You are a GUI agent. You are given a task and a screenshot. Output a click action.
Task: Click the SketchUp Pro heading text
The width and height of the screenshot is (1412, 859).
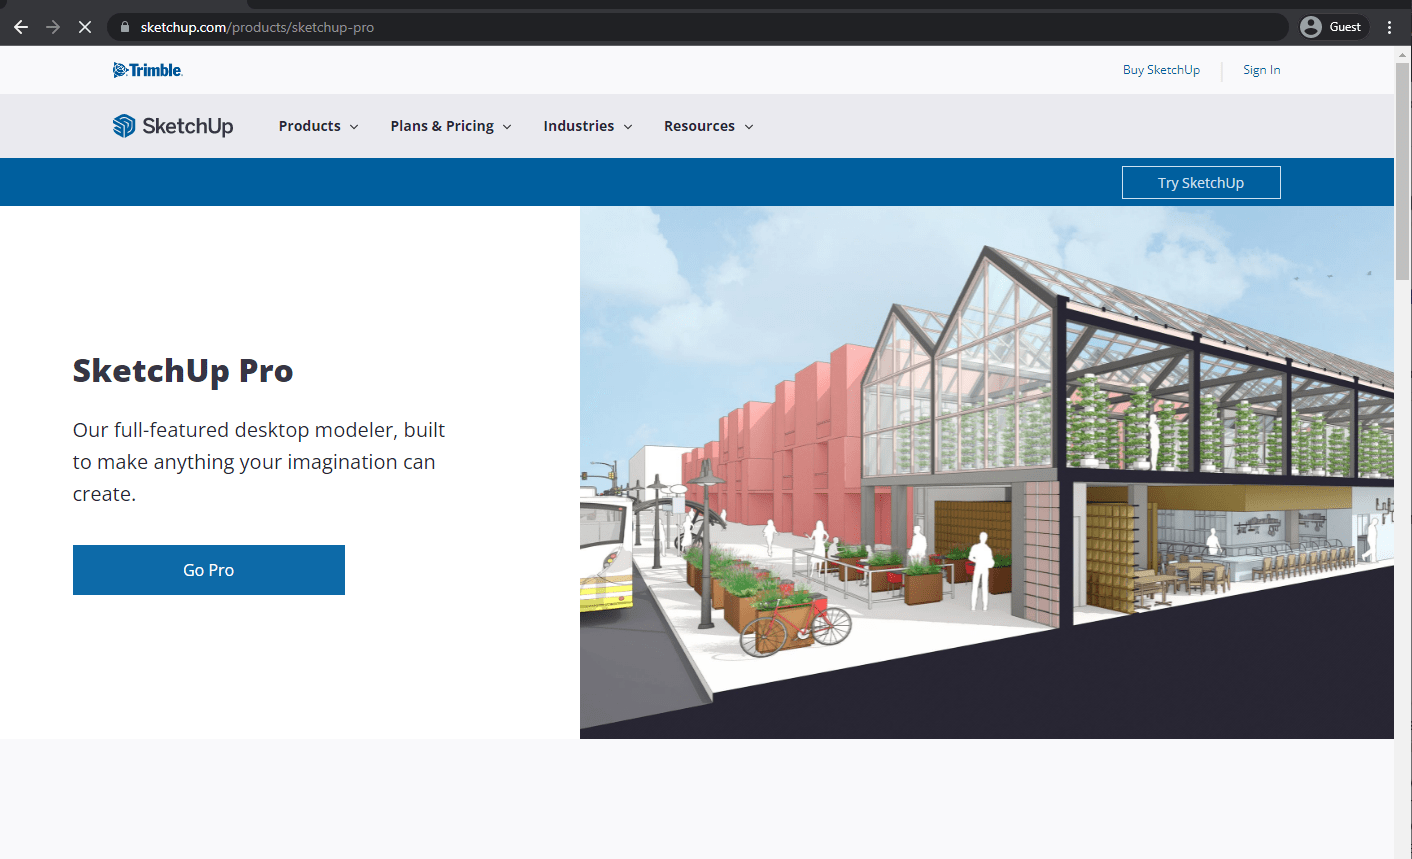click(x=182, y=370)
